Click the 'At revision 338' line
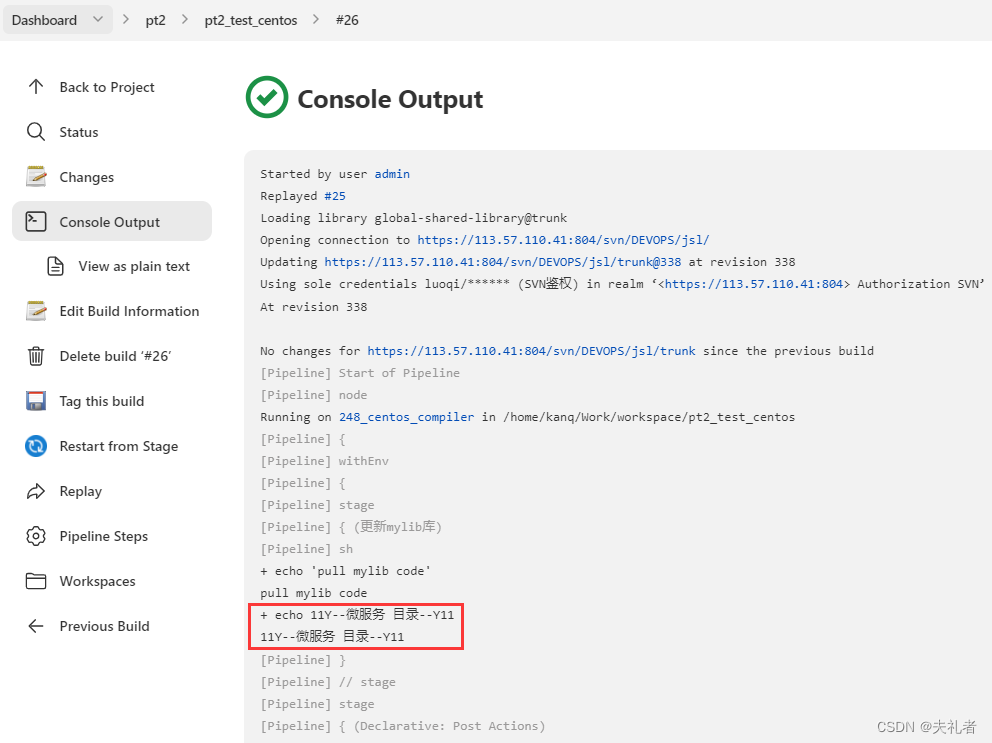Image resolution: width=992 pixels, height=743 pixels. 314,307
